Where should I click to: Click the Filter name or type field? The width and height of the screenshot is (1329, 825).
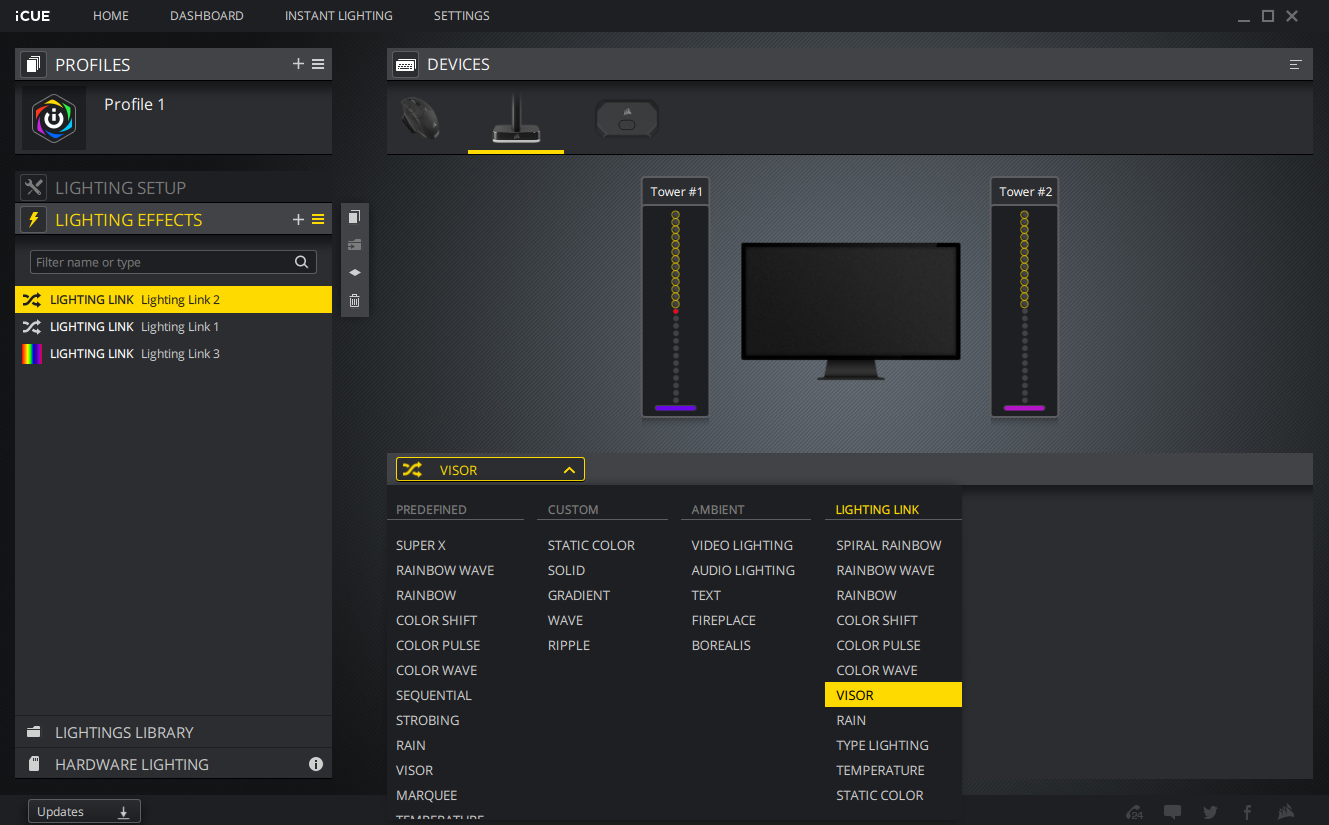click(x=173, y=262)
